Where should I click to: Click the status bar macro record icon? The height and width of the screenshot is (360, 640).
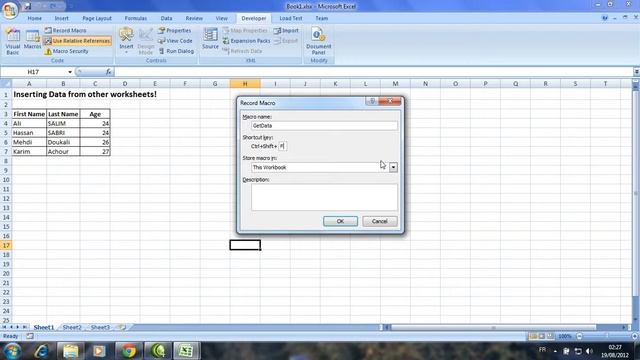[x=30, y=336]
